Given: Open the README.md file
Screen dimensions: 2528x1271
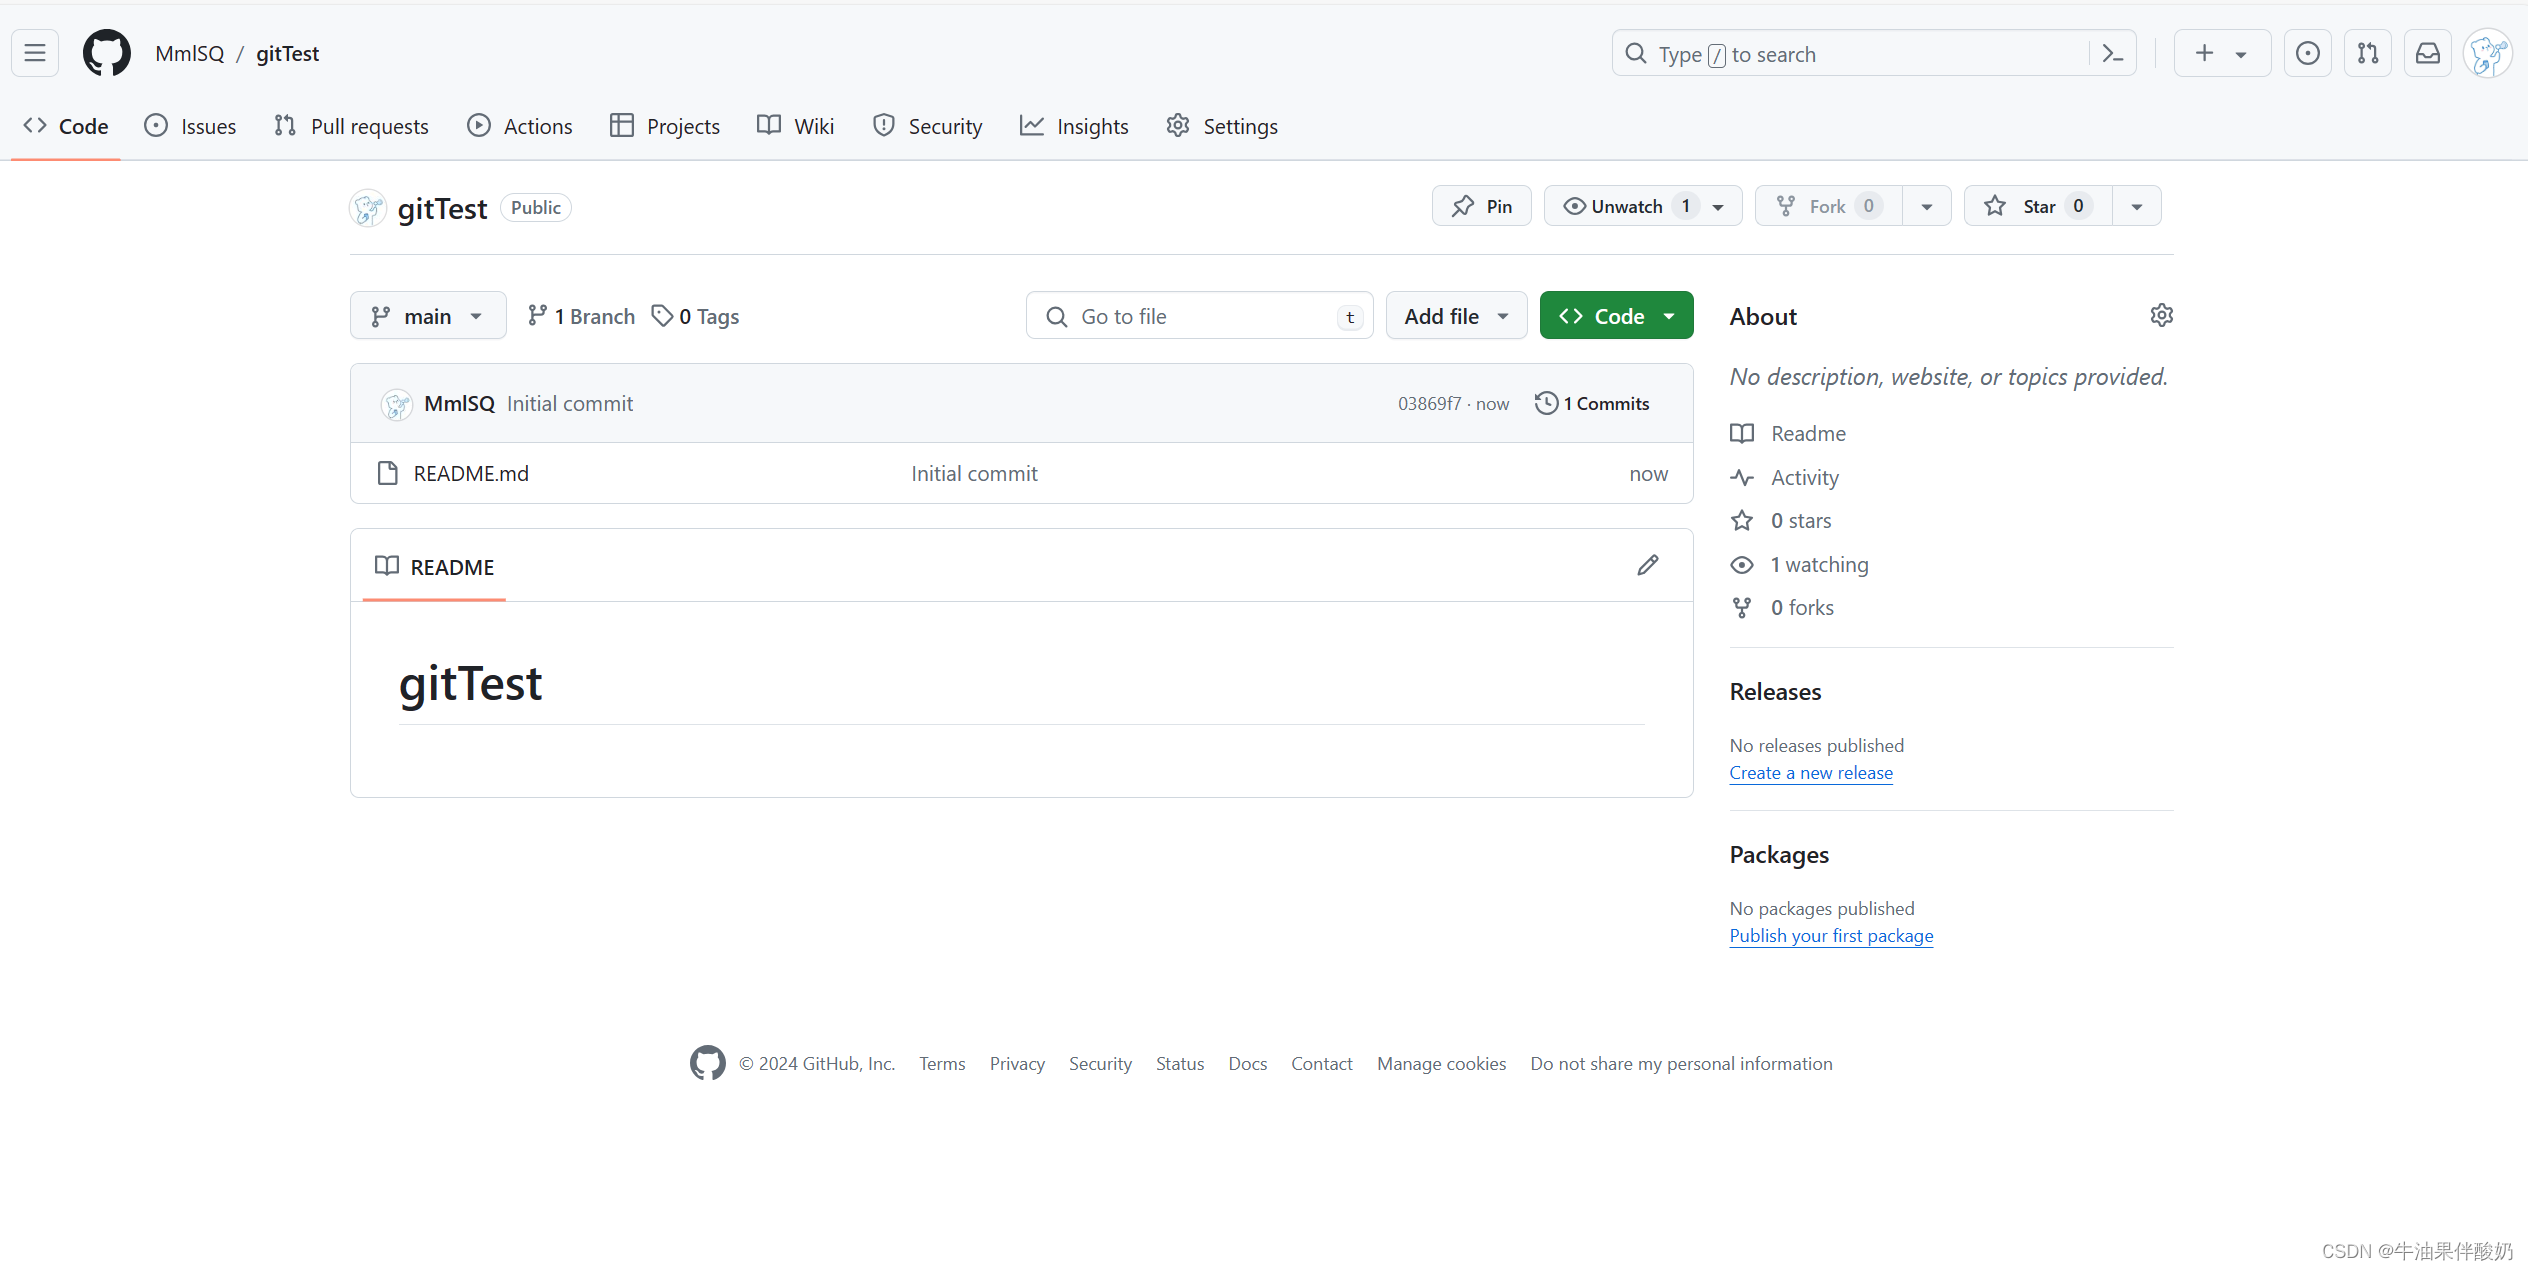Looking at the screenshot, I should pyautogui.click(x=471, y=474).
